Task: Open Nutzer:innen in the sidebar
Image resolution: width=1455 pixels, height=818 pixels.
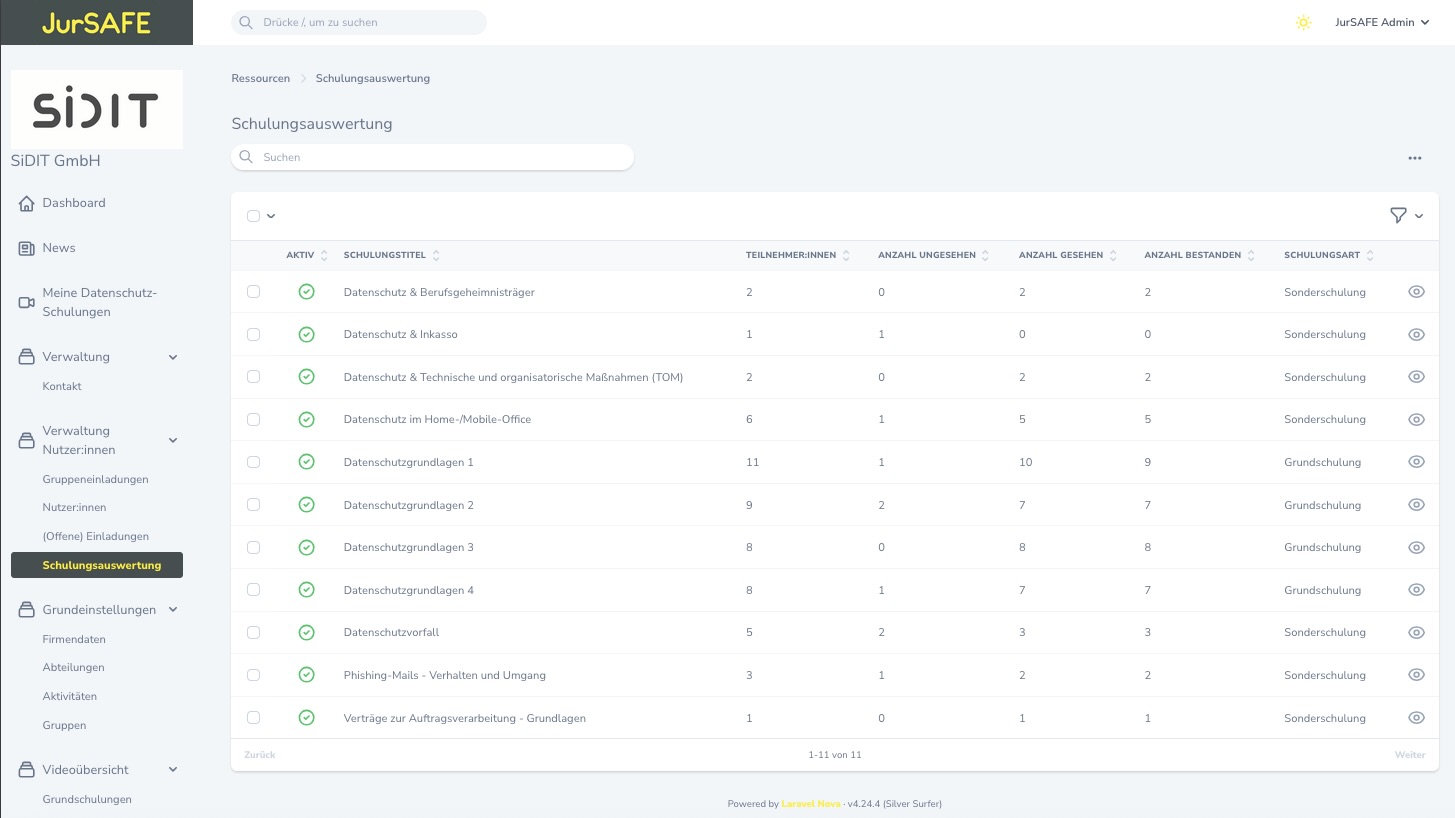Action: tap(74, 507)
